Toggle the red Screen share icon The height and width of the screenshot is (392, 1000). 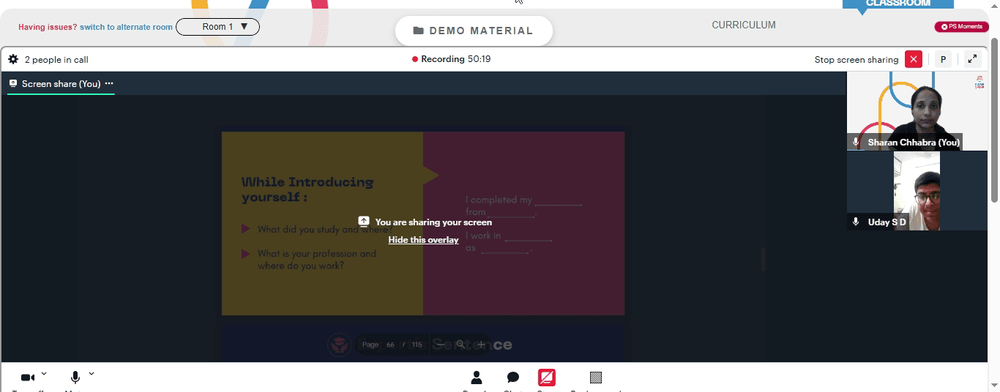[x=547, y=377]
